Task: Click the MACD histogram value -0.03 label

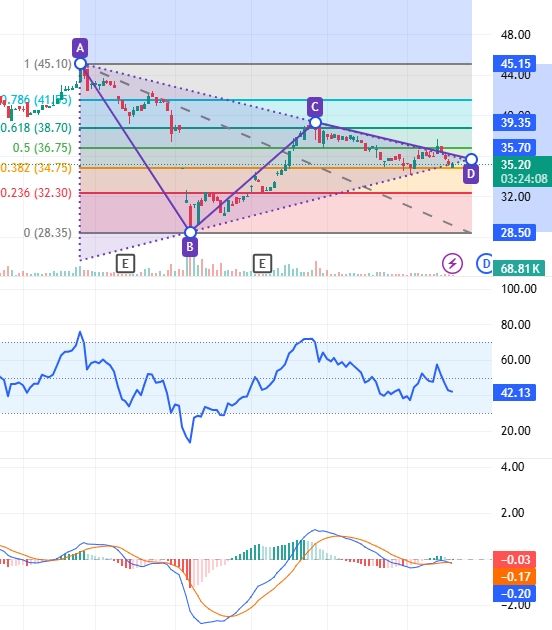Action: 515,560
